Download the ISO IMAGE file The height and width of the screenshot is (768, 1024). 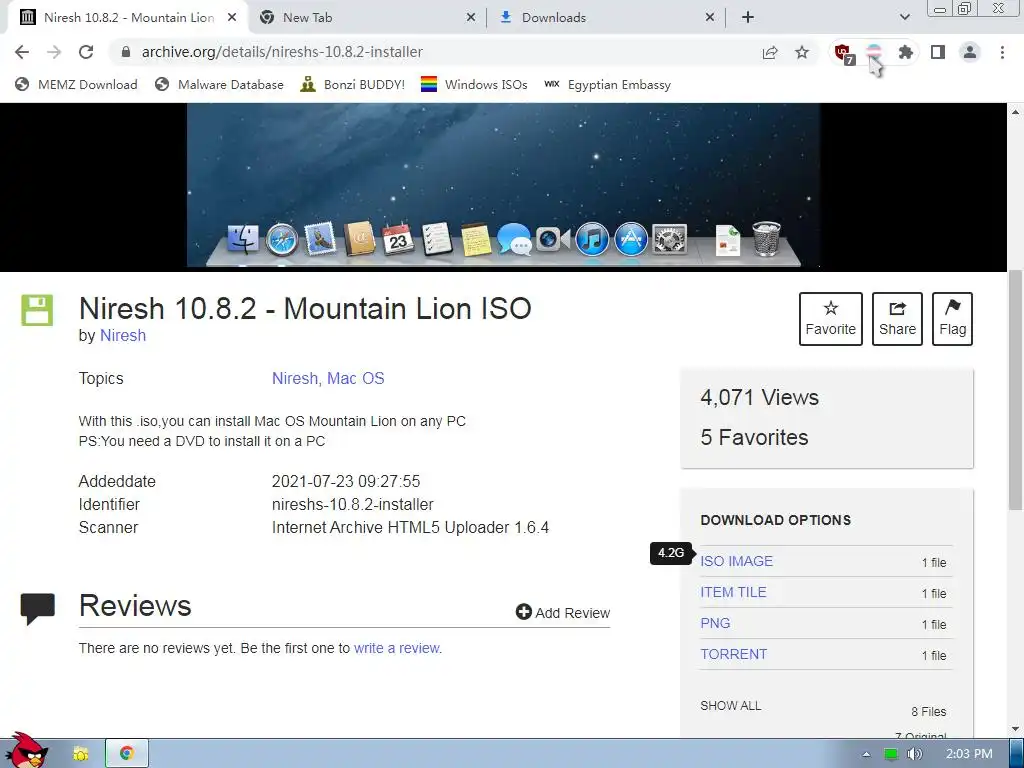pyautogui.click(x=737, y=561)
